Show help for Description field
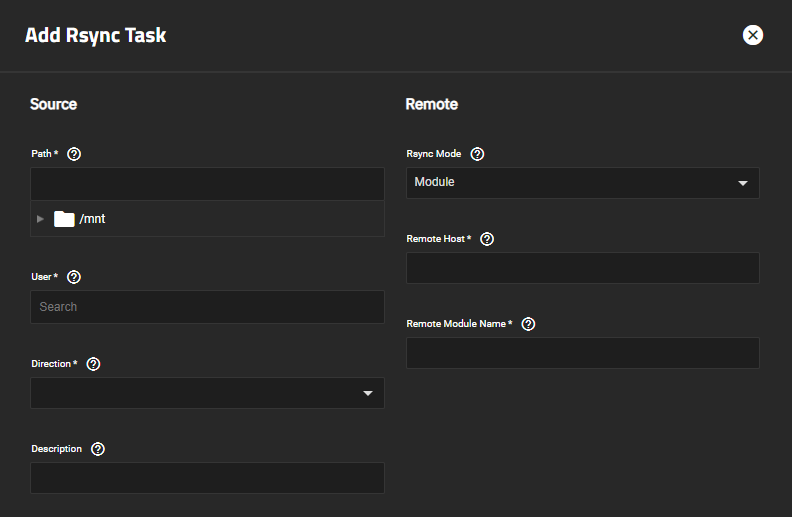 click(x=98, y=449)
